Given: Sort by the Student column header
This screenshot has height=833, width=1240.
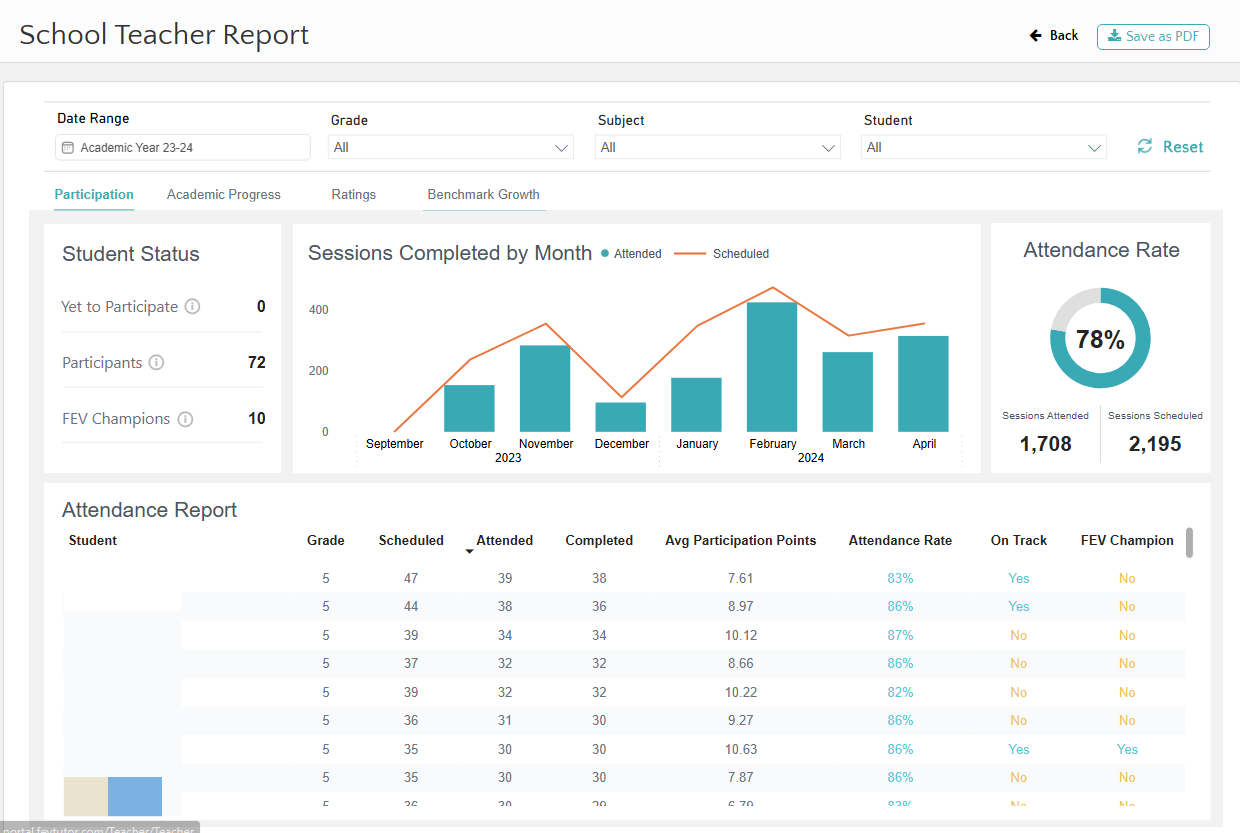Looking at the screenshot, I should 93,540.
